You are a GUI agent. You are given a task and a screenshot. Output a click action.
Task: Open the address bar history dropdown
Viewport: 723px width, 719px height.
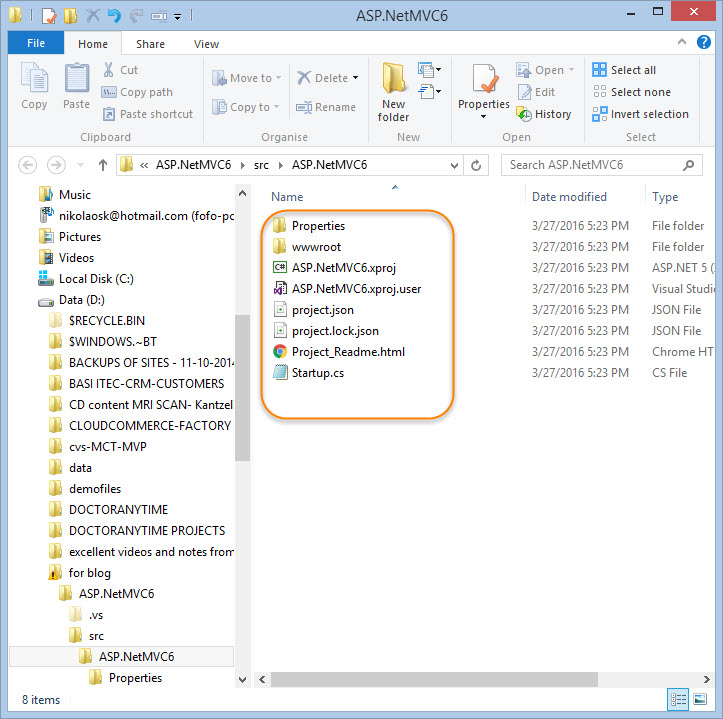[454, 166]
